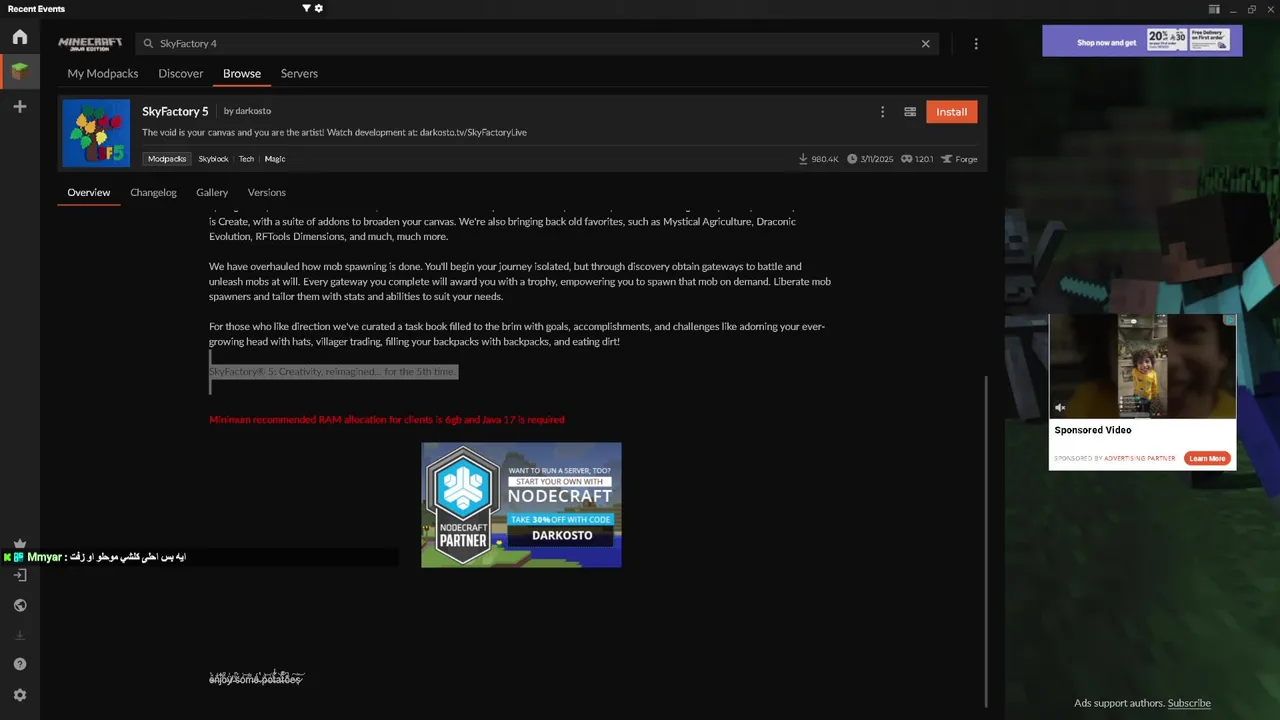Click the 980.4K downloads icon

point(803,159)
